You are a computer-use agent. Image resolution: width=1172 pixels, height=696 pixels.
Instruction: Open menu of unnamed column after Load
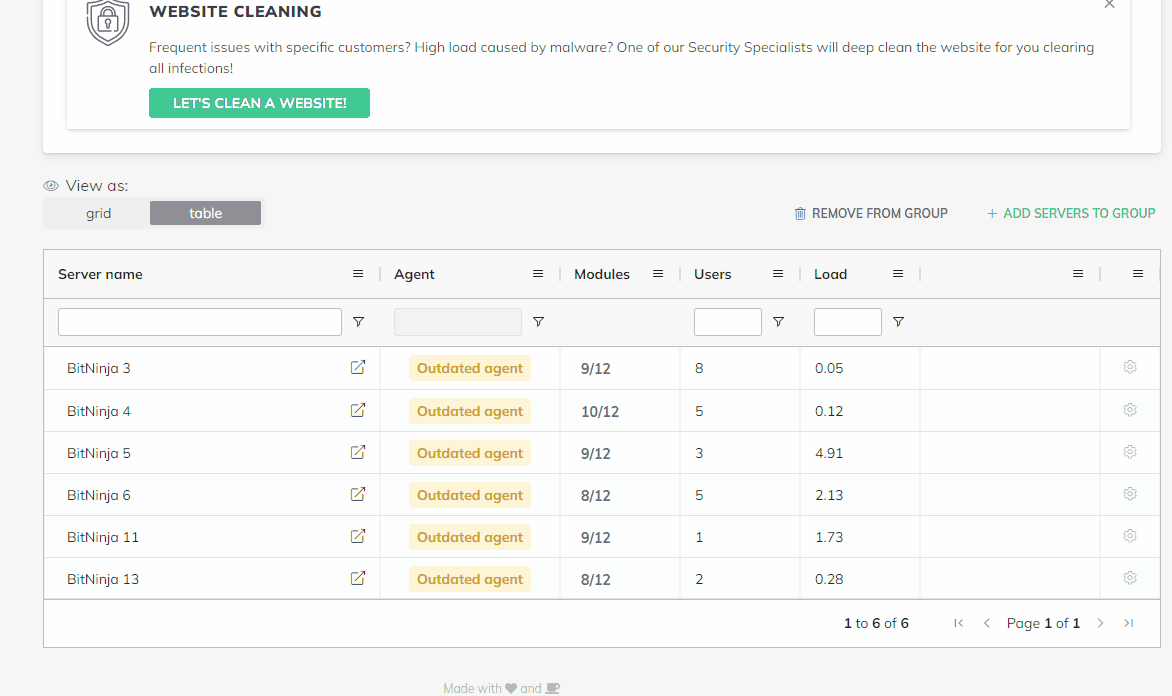pos(1078,274)
